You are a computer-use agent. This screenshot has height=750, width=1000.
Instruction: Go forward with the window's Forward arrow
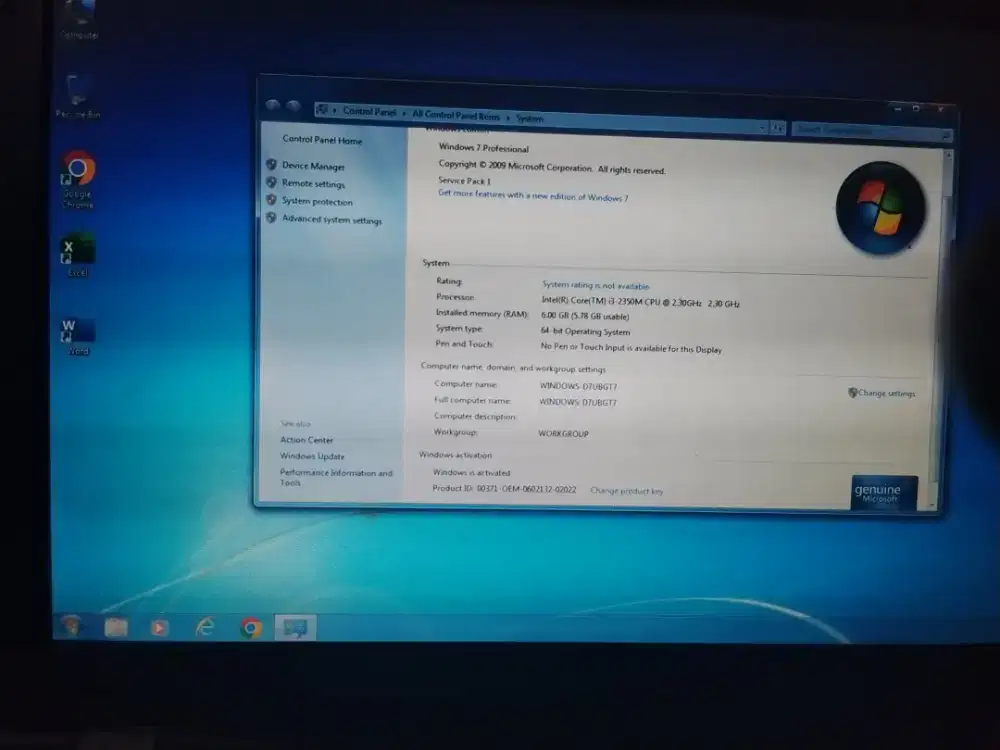[293, 106]
